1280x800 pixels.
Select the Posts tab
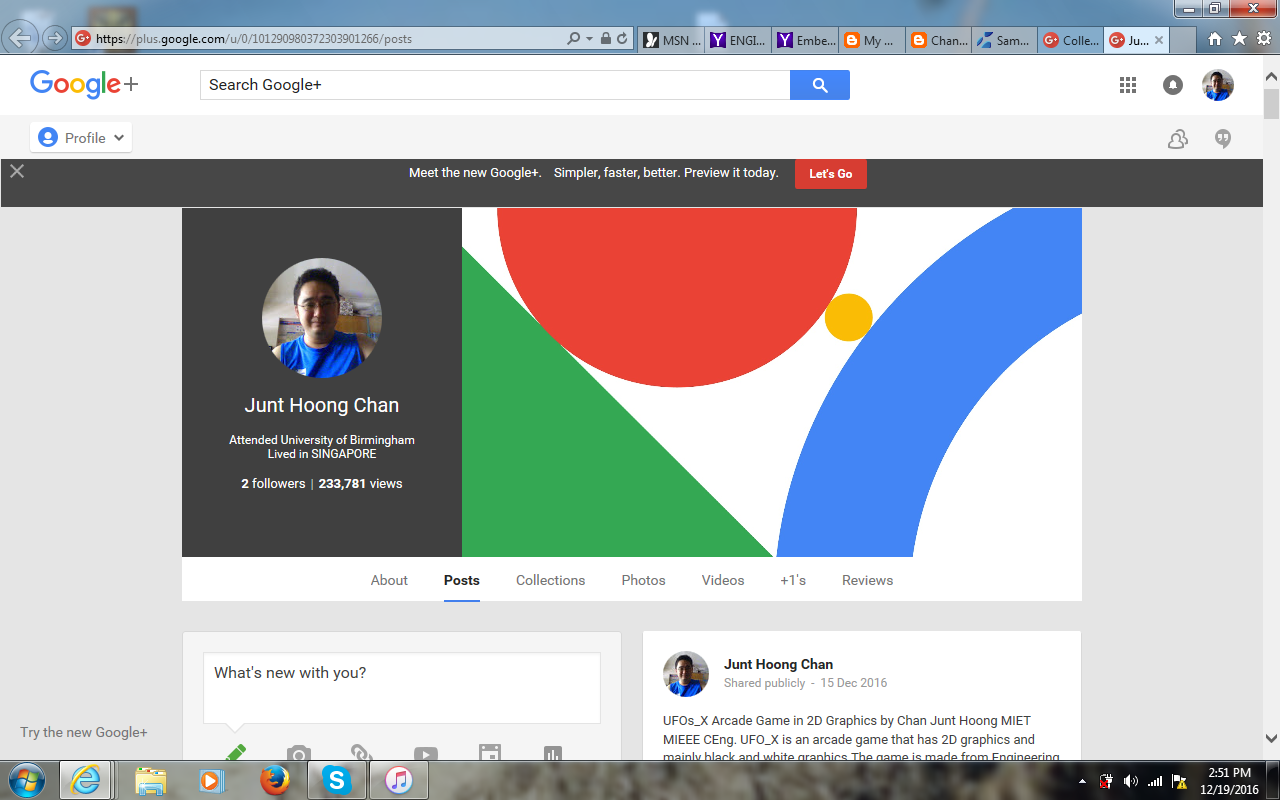[462, 580]
